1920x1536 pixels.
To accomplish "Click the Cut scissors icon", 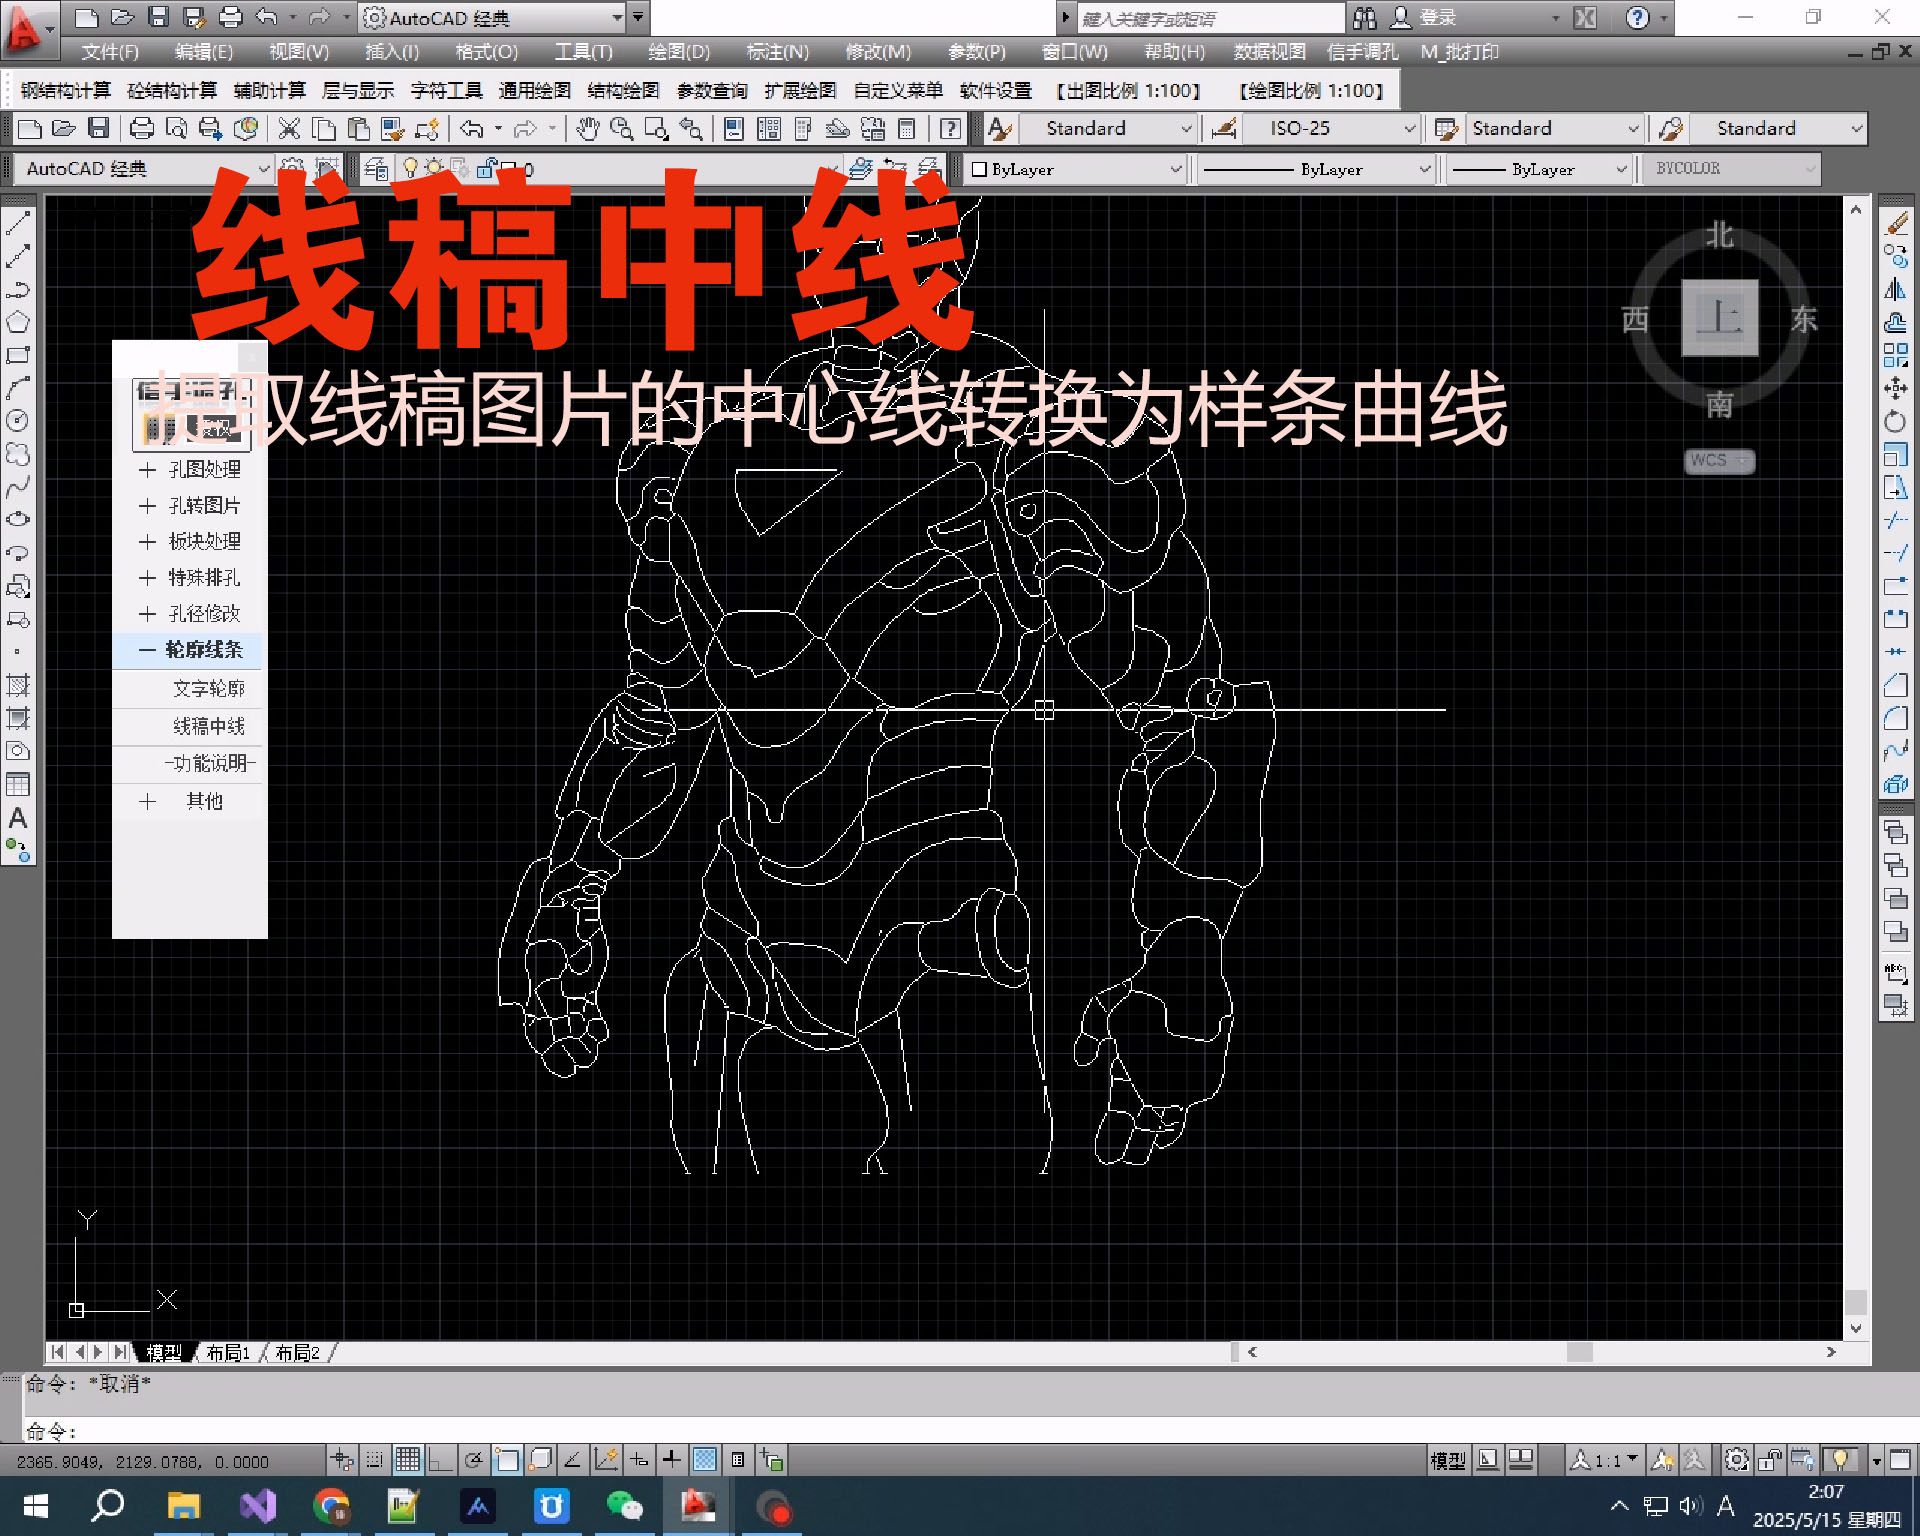I will [289, 128].
